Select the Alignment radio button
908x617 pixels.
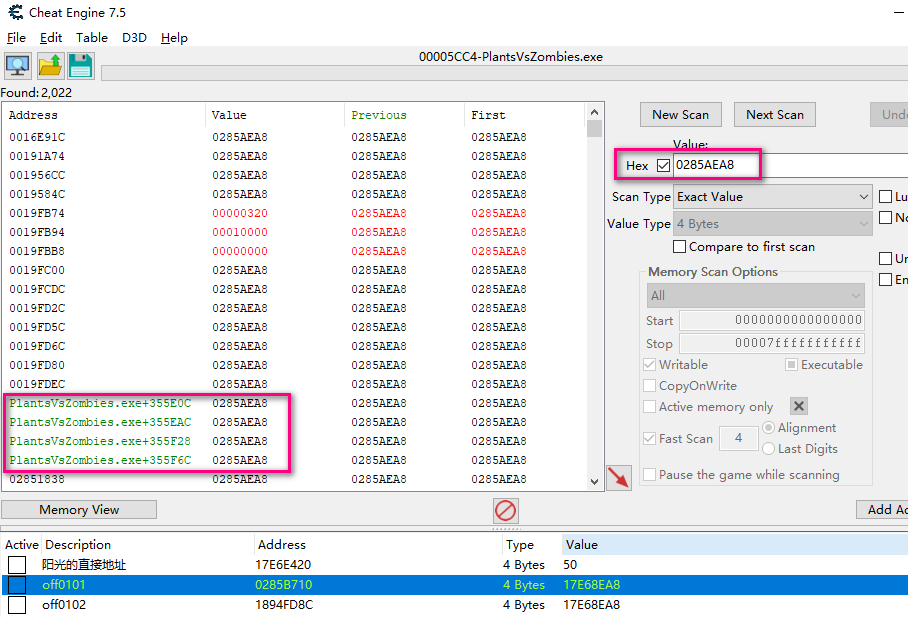(x=768, y=428)
